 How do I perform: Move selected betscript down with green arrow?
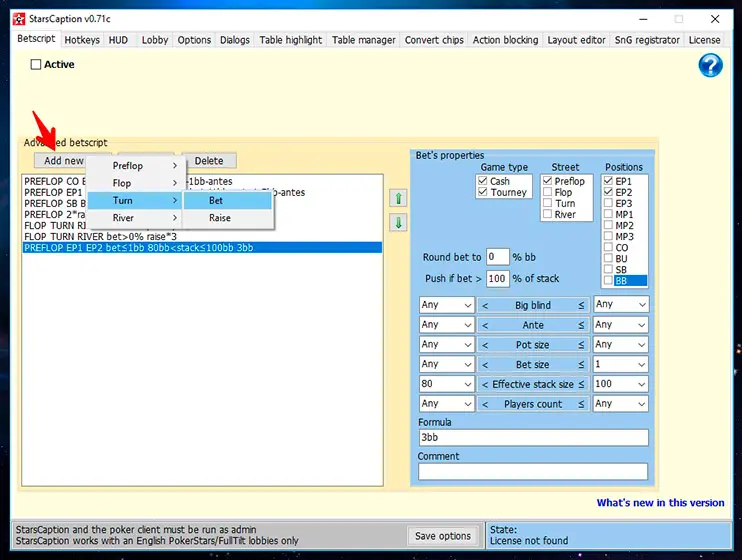tap(398, 222)
